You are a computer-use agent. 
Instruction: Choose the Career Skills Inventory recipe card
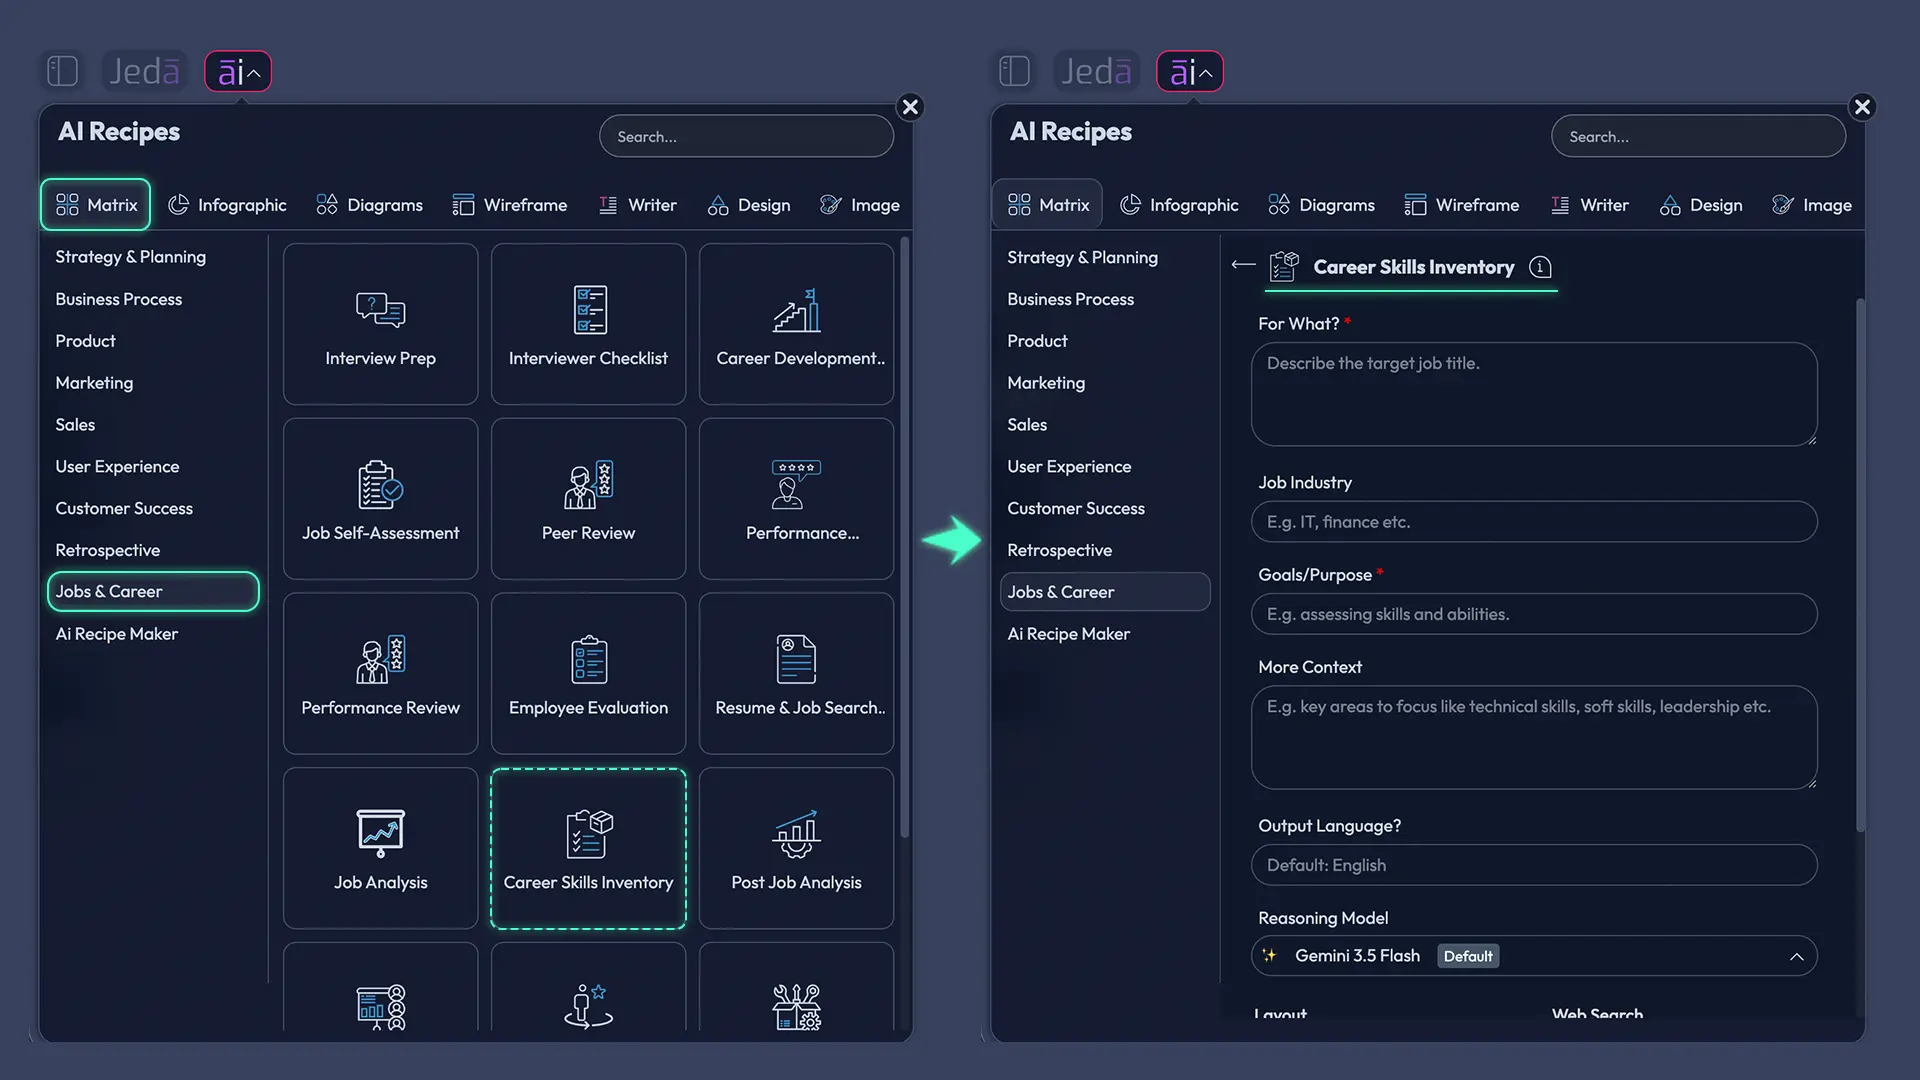(x=588, y=848)
